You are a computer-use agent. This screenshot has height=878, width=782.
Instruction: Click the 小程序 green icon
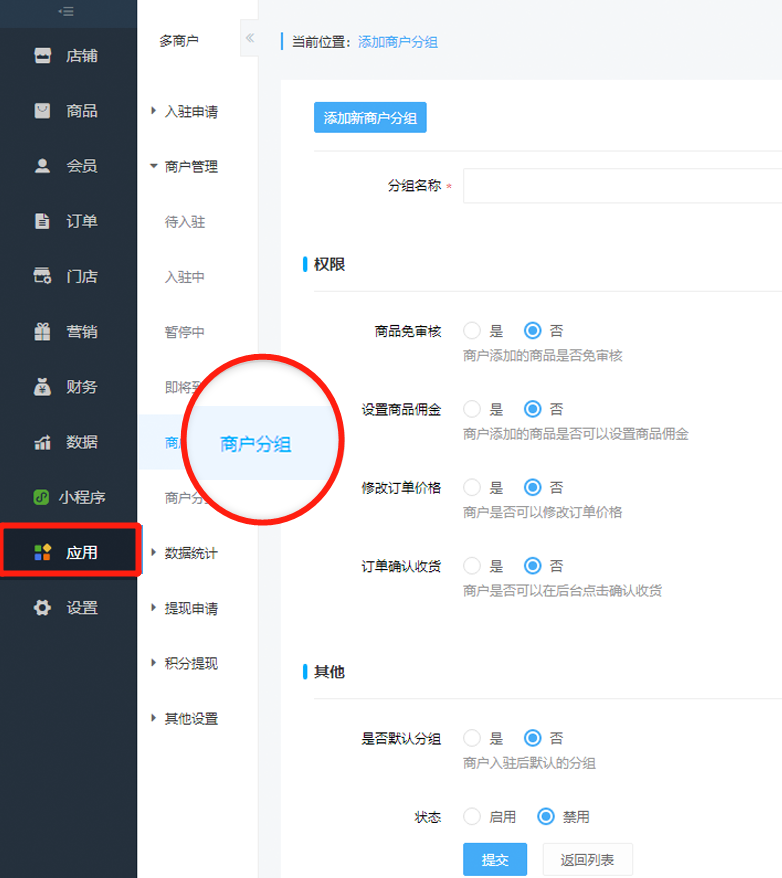(x=41, y=497)
